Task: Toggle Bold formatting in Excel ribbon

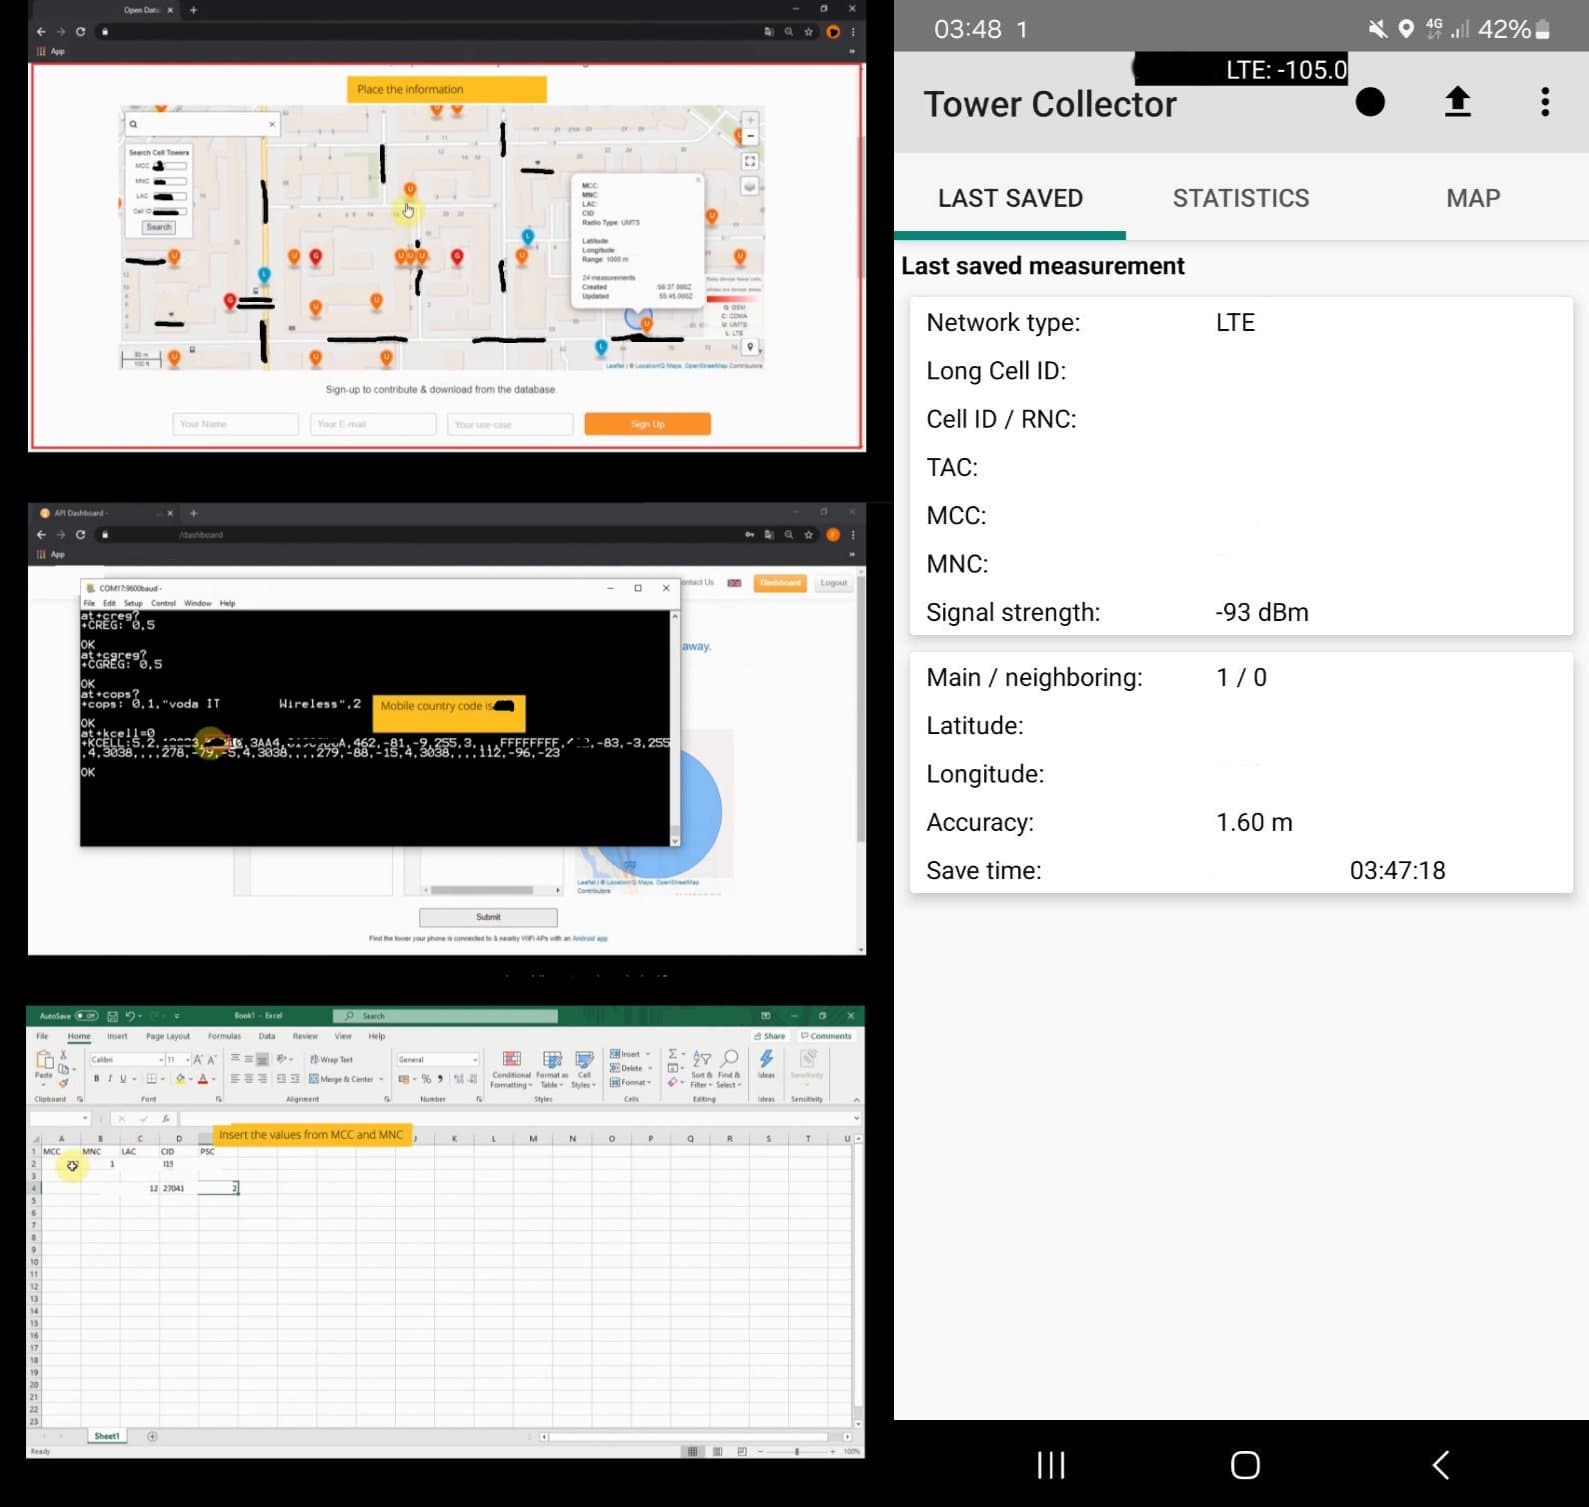Action: point(96,1079)
